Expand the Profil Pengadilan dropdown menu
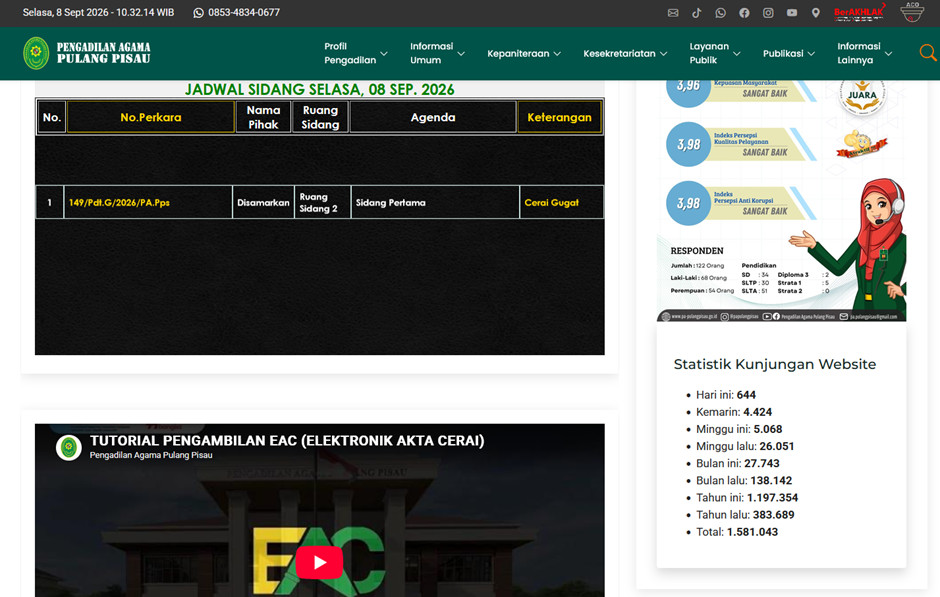940x597 pixels. click(x=355, y=53)
